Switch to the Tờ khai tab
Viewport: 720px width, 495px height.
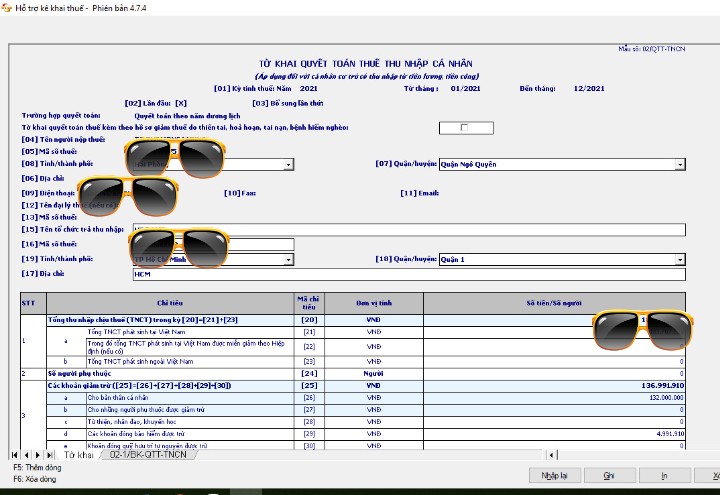tap(78, 455)
